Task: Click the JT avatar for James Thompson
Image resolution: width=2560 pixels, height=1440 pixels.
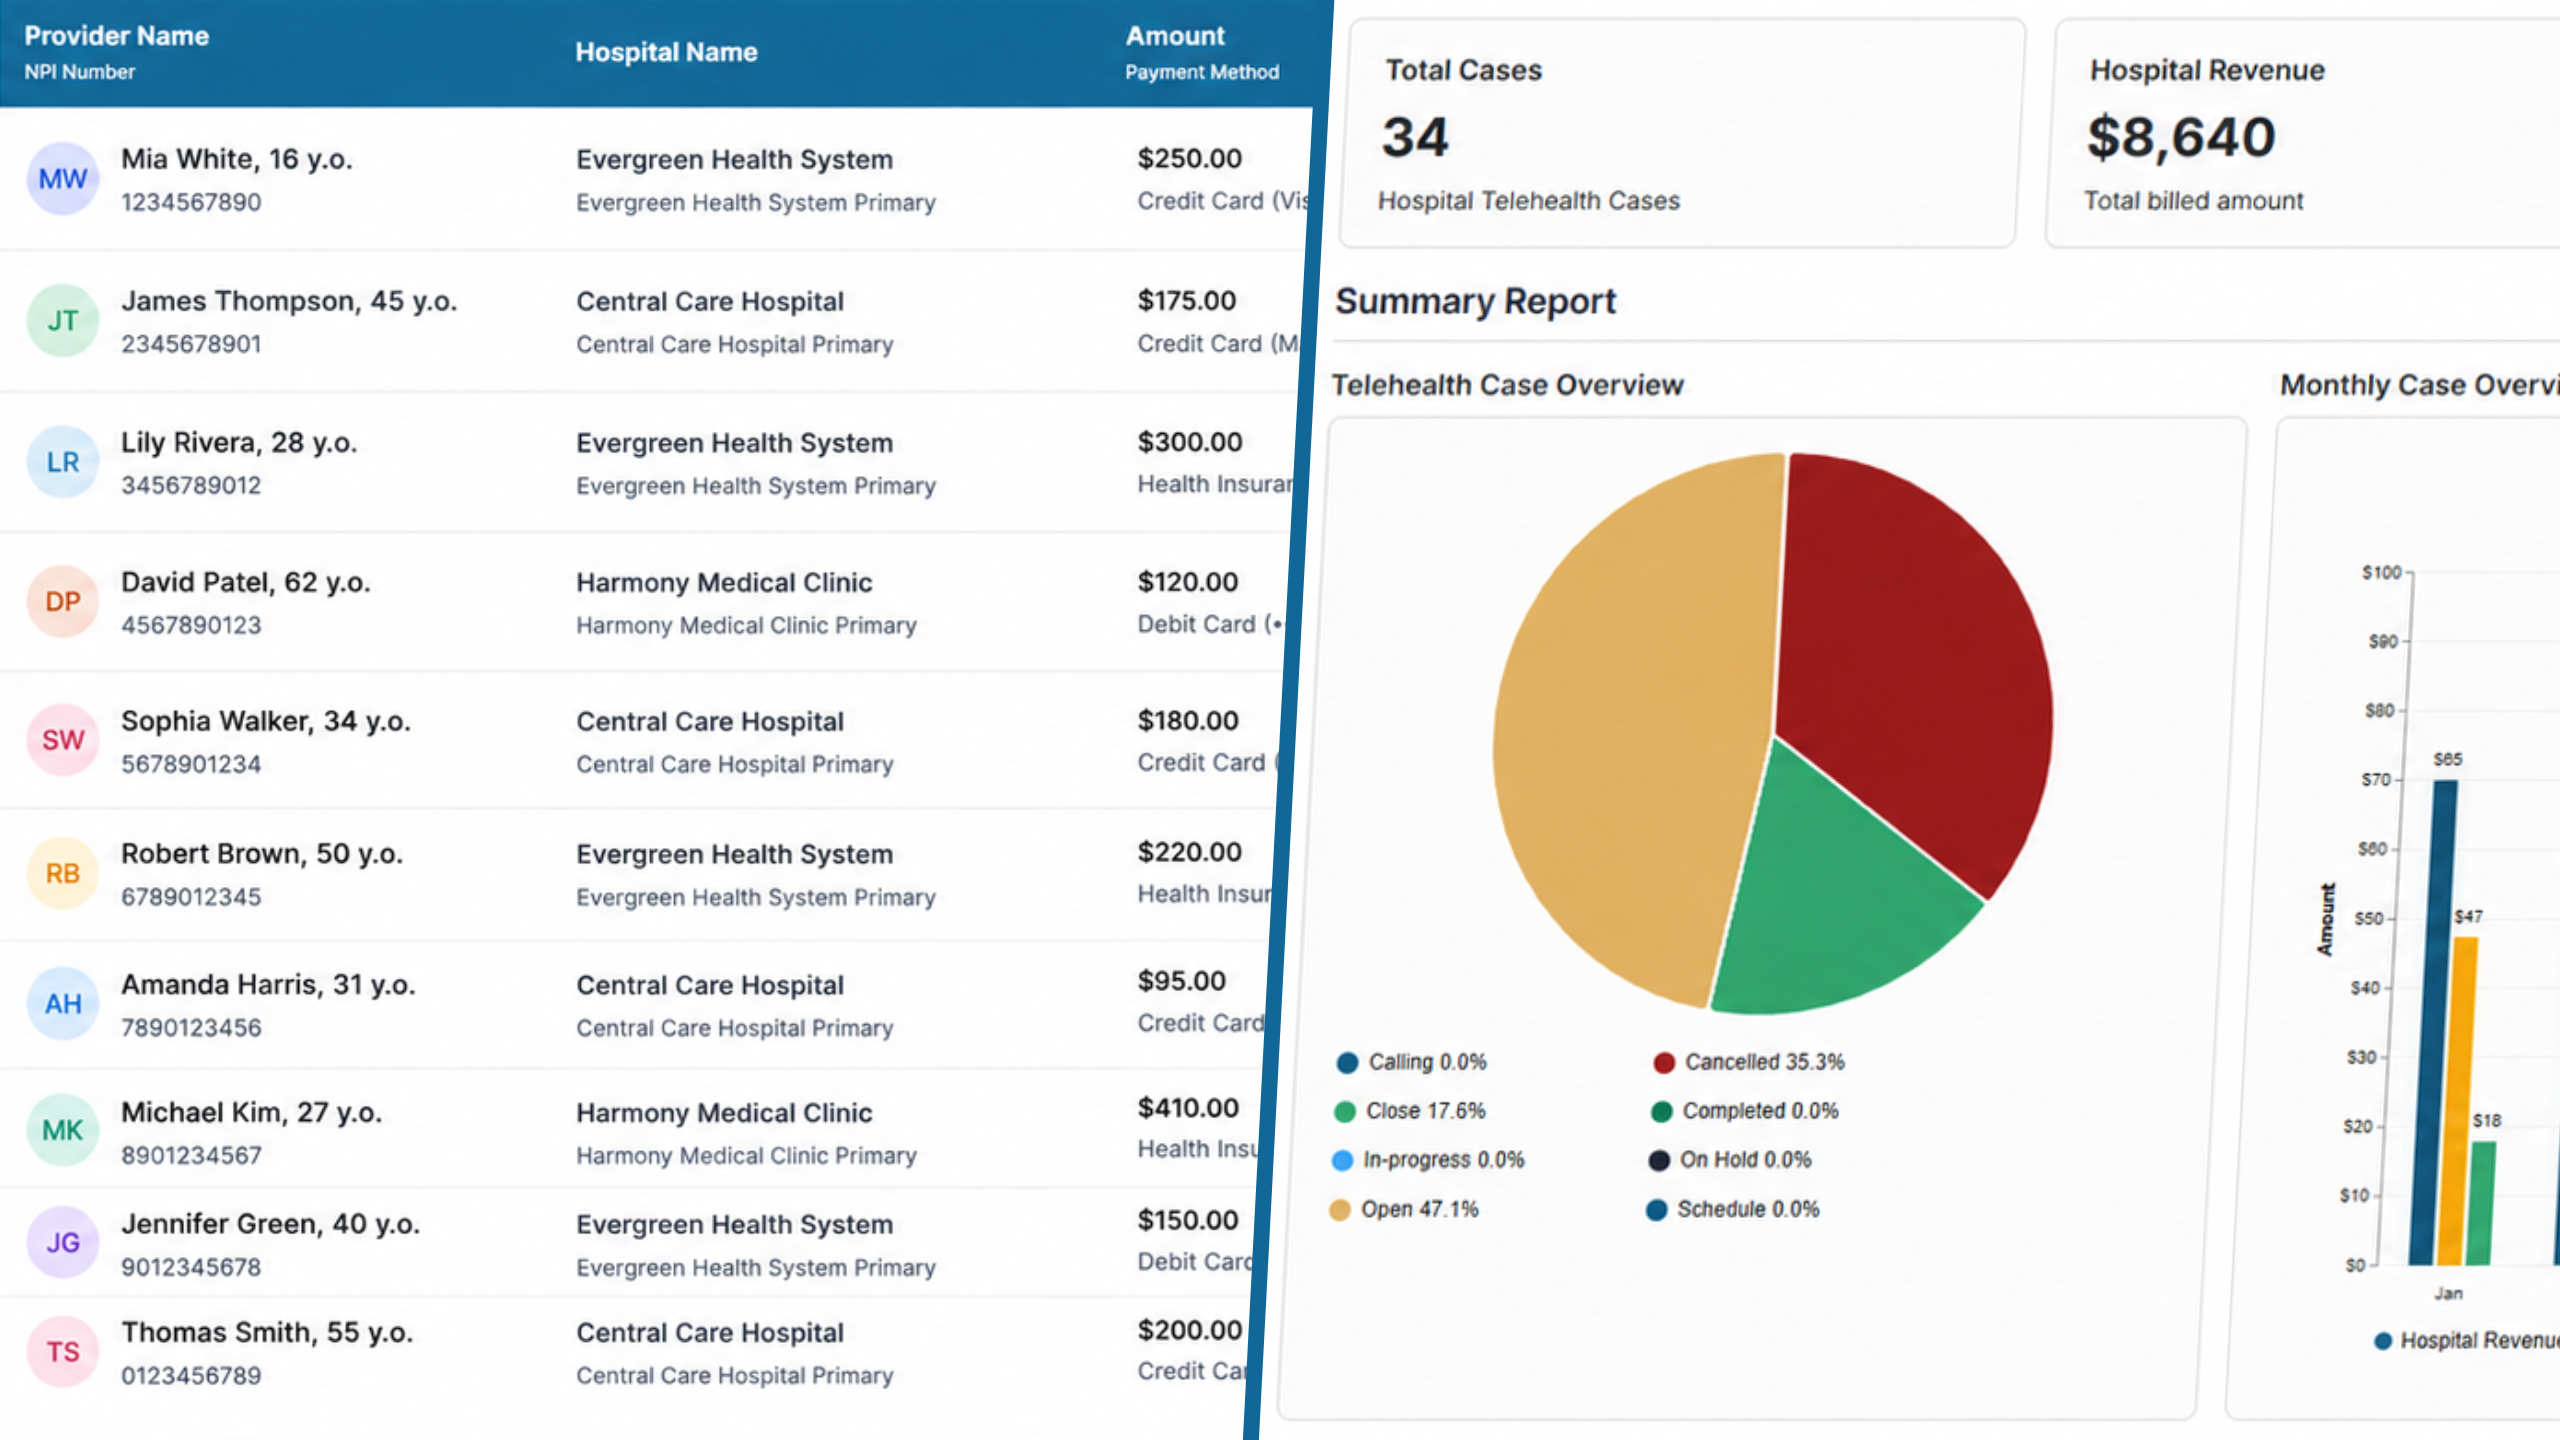Action: tap(63, 321)
